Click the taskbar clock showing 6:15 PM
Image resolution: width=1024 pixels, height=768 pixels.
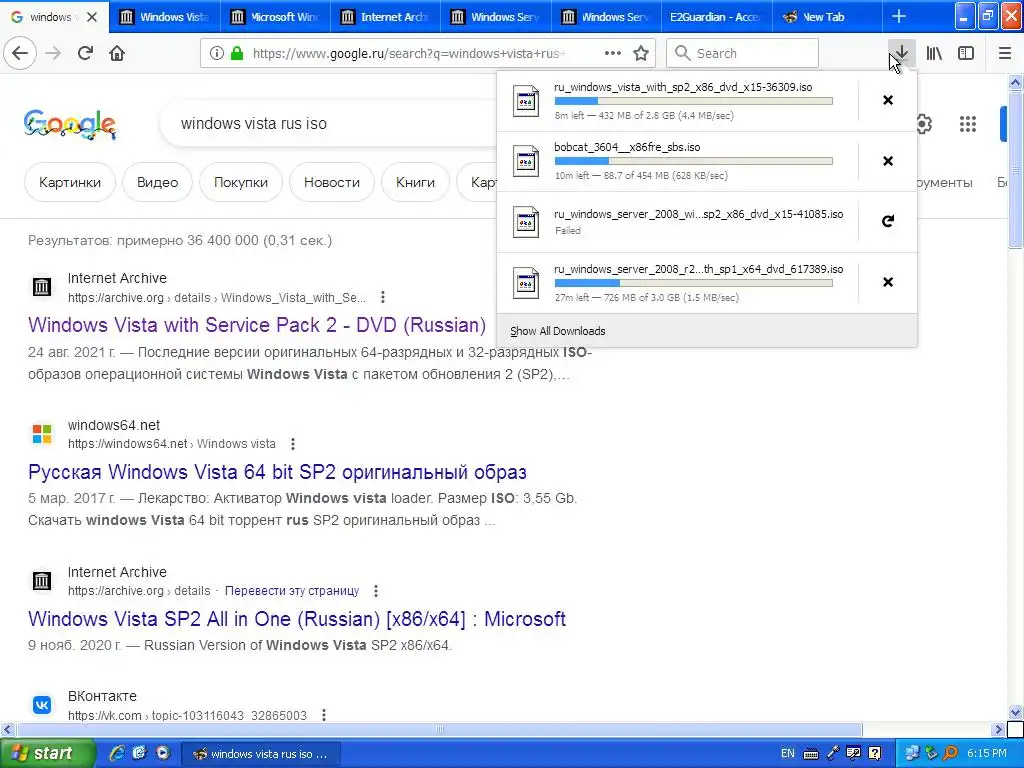987,754
